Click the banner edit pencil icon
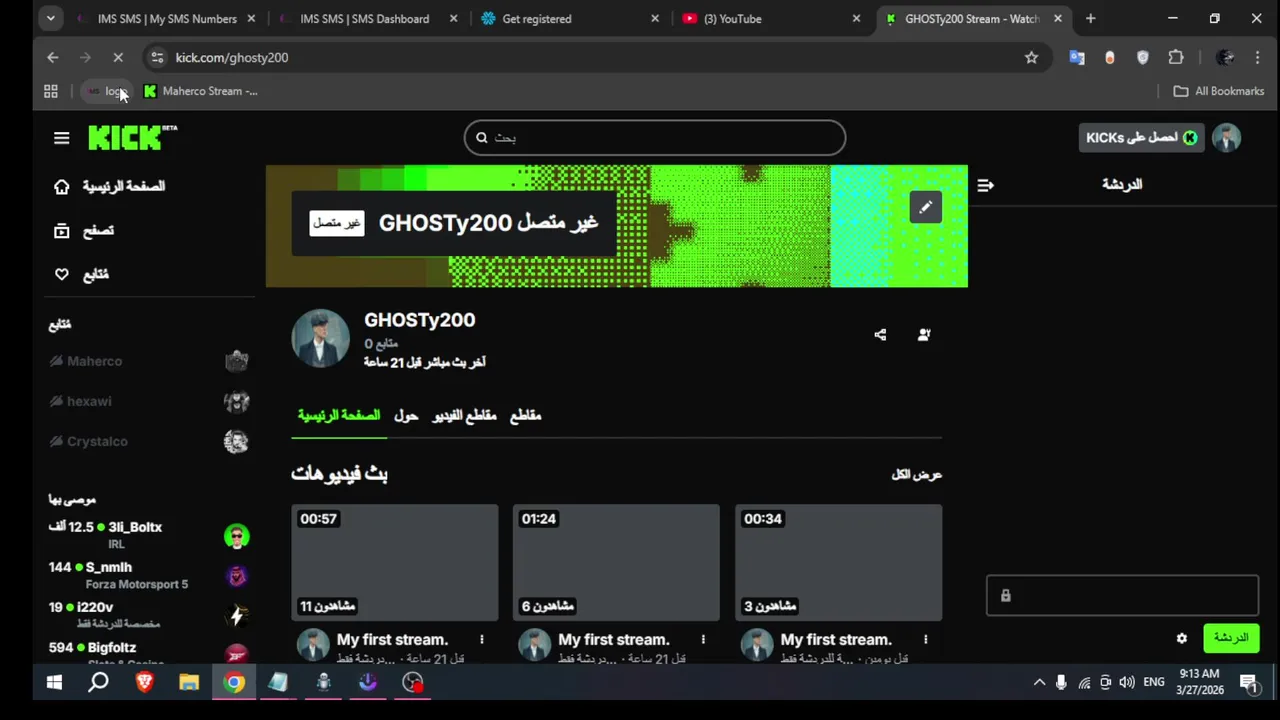 pyautogui.click(x=925, y=207)
